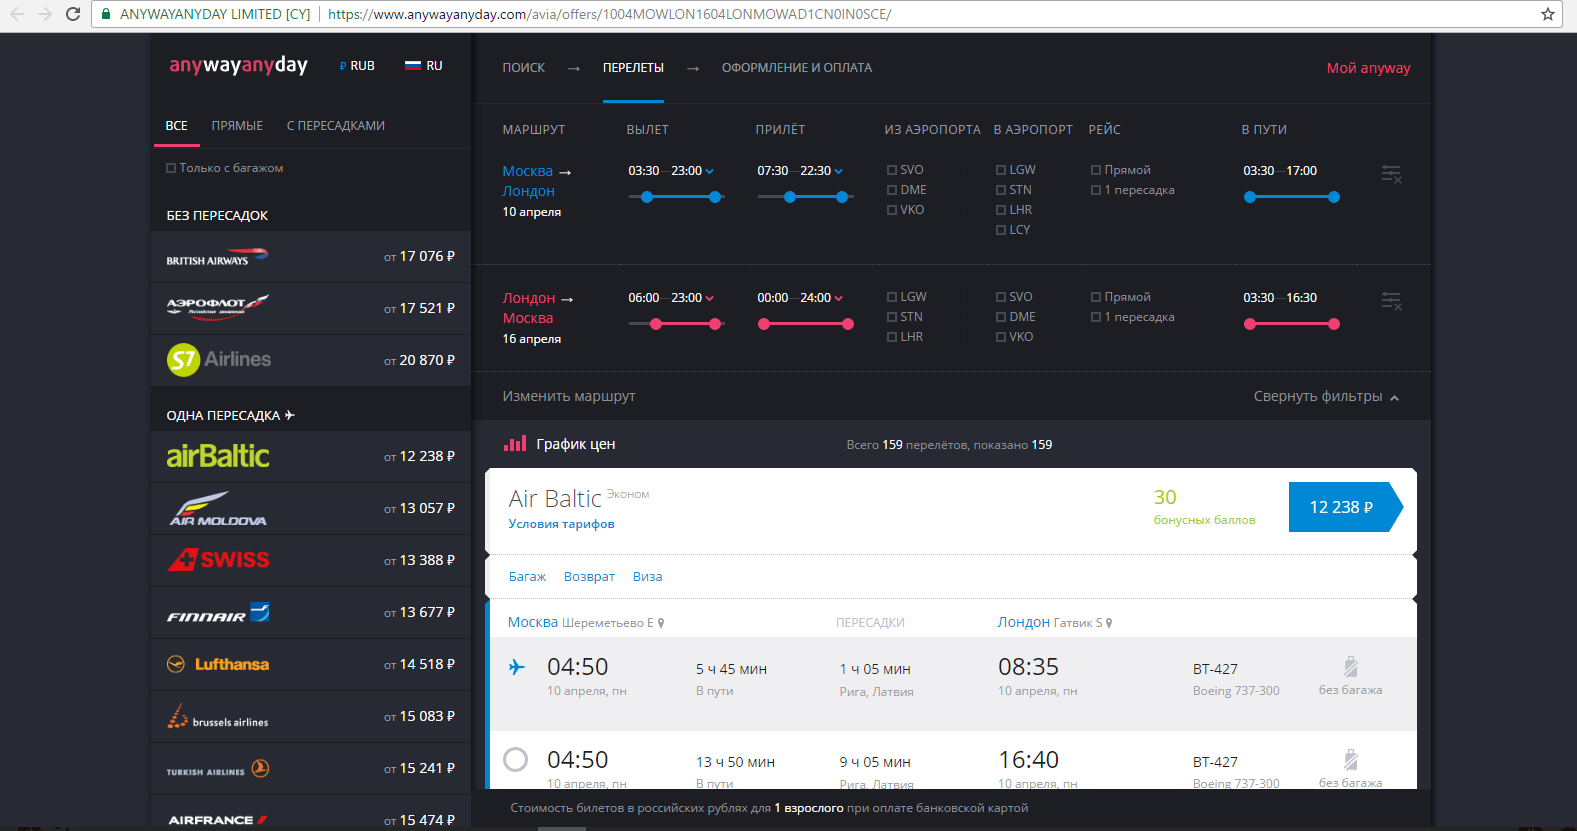Open RUB currency selector
Screen dimensions: 1577x831
[357, 66]
